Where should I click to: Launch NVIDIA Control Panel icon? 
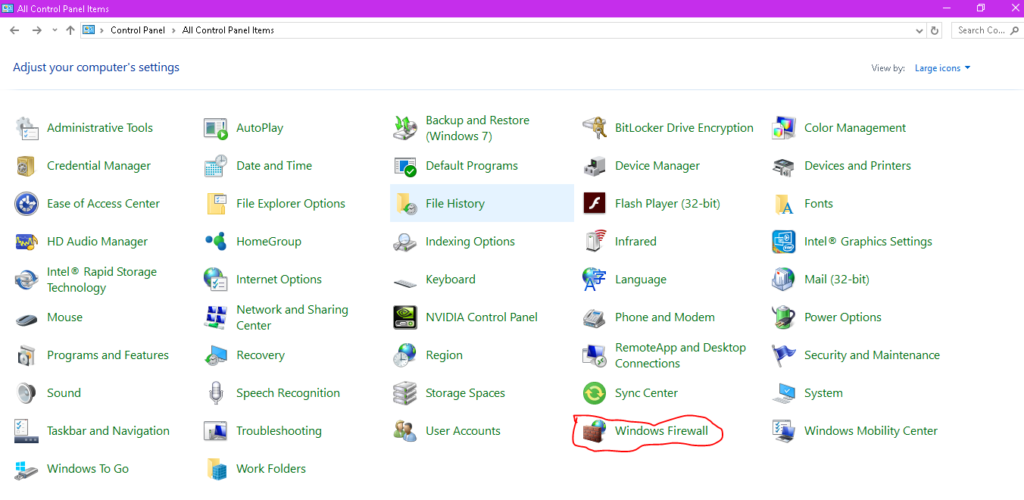pos(405,317)
